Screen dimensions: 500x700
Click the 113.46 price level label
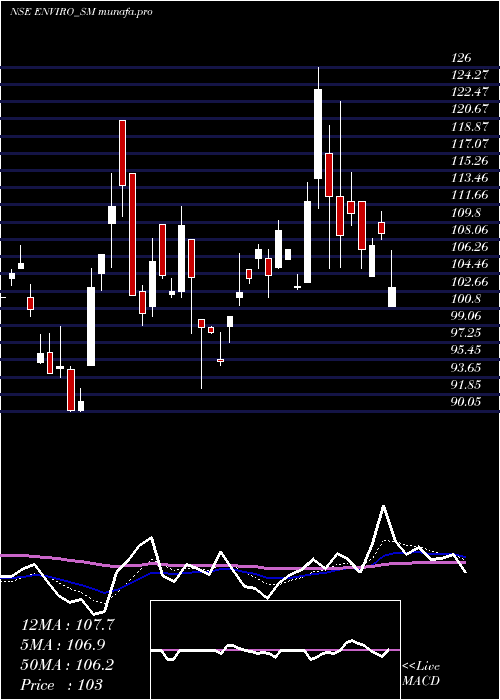click(470, 178)
